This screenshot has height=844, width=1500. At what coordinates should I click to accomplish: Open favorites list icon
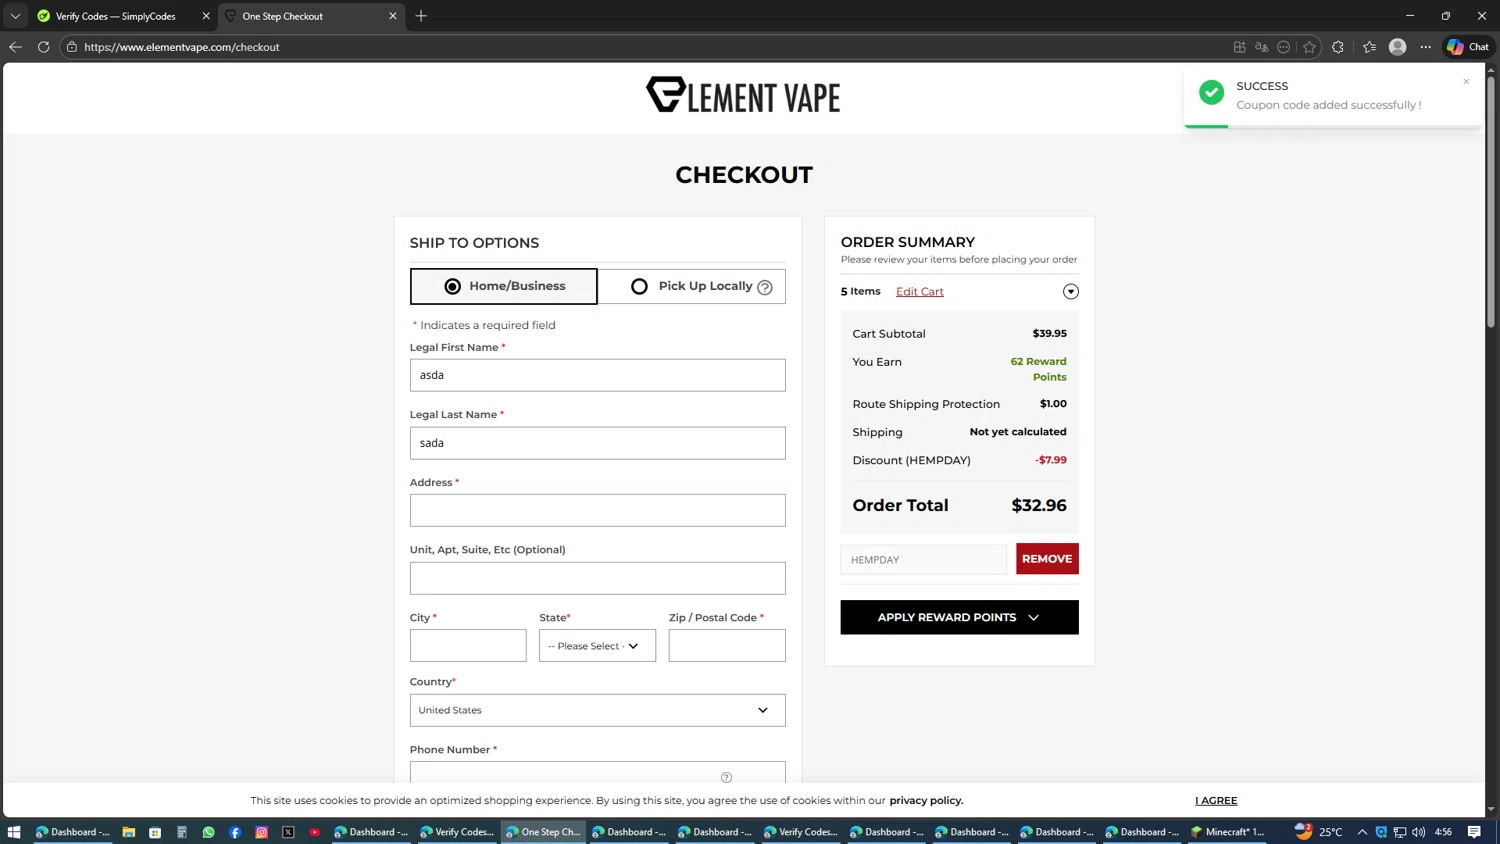1369,47
